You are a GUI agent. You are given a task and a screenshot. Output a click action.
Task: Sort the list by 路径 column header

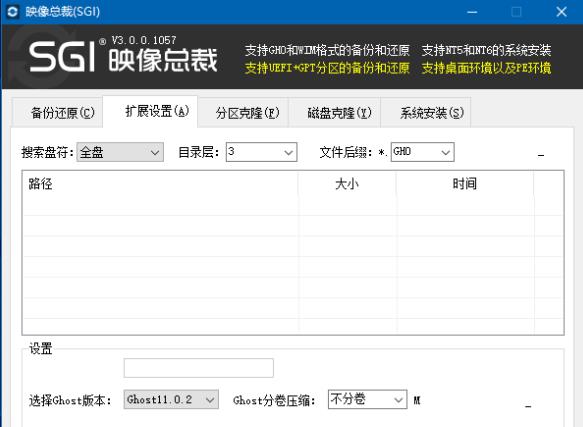(x=161, y=184)
